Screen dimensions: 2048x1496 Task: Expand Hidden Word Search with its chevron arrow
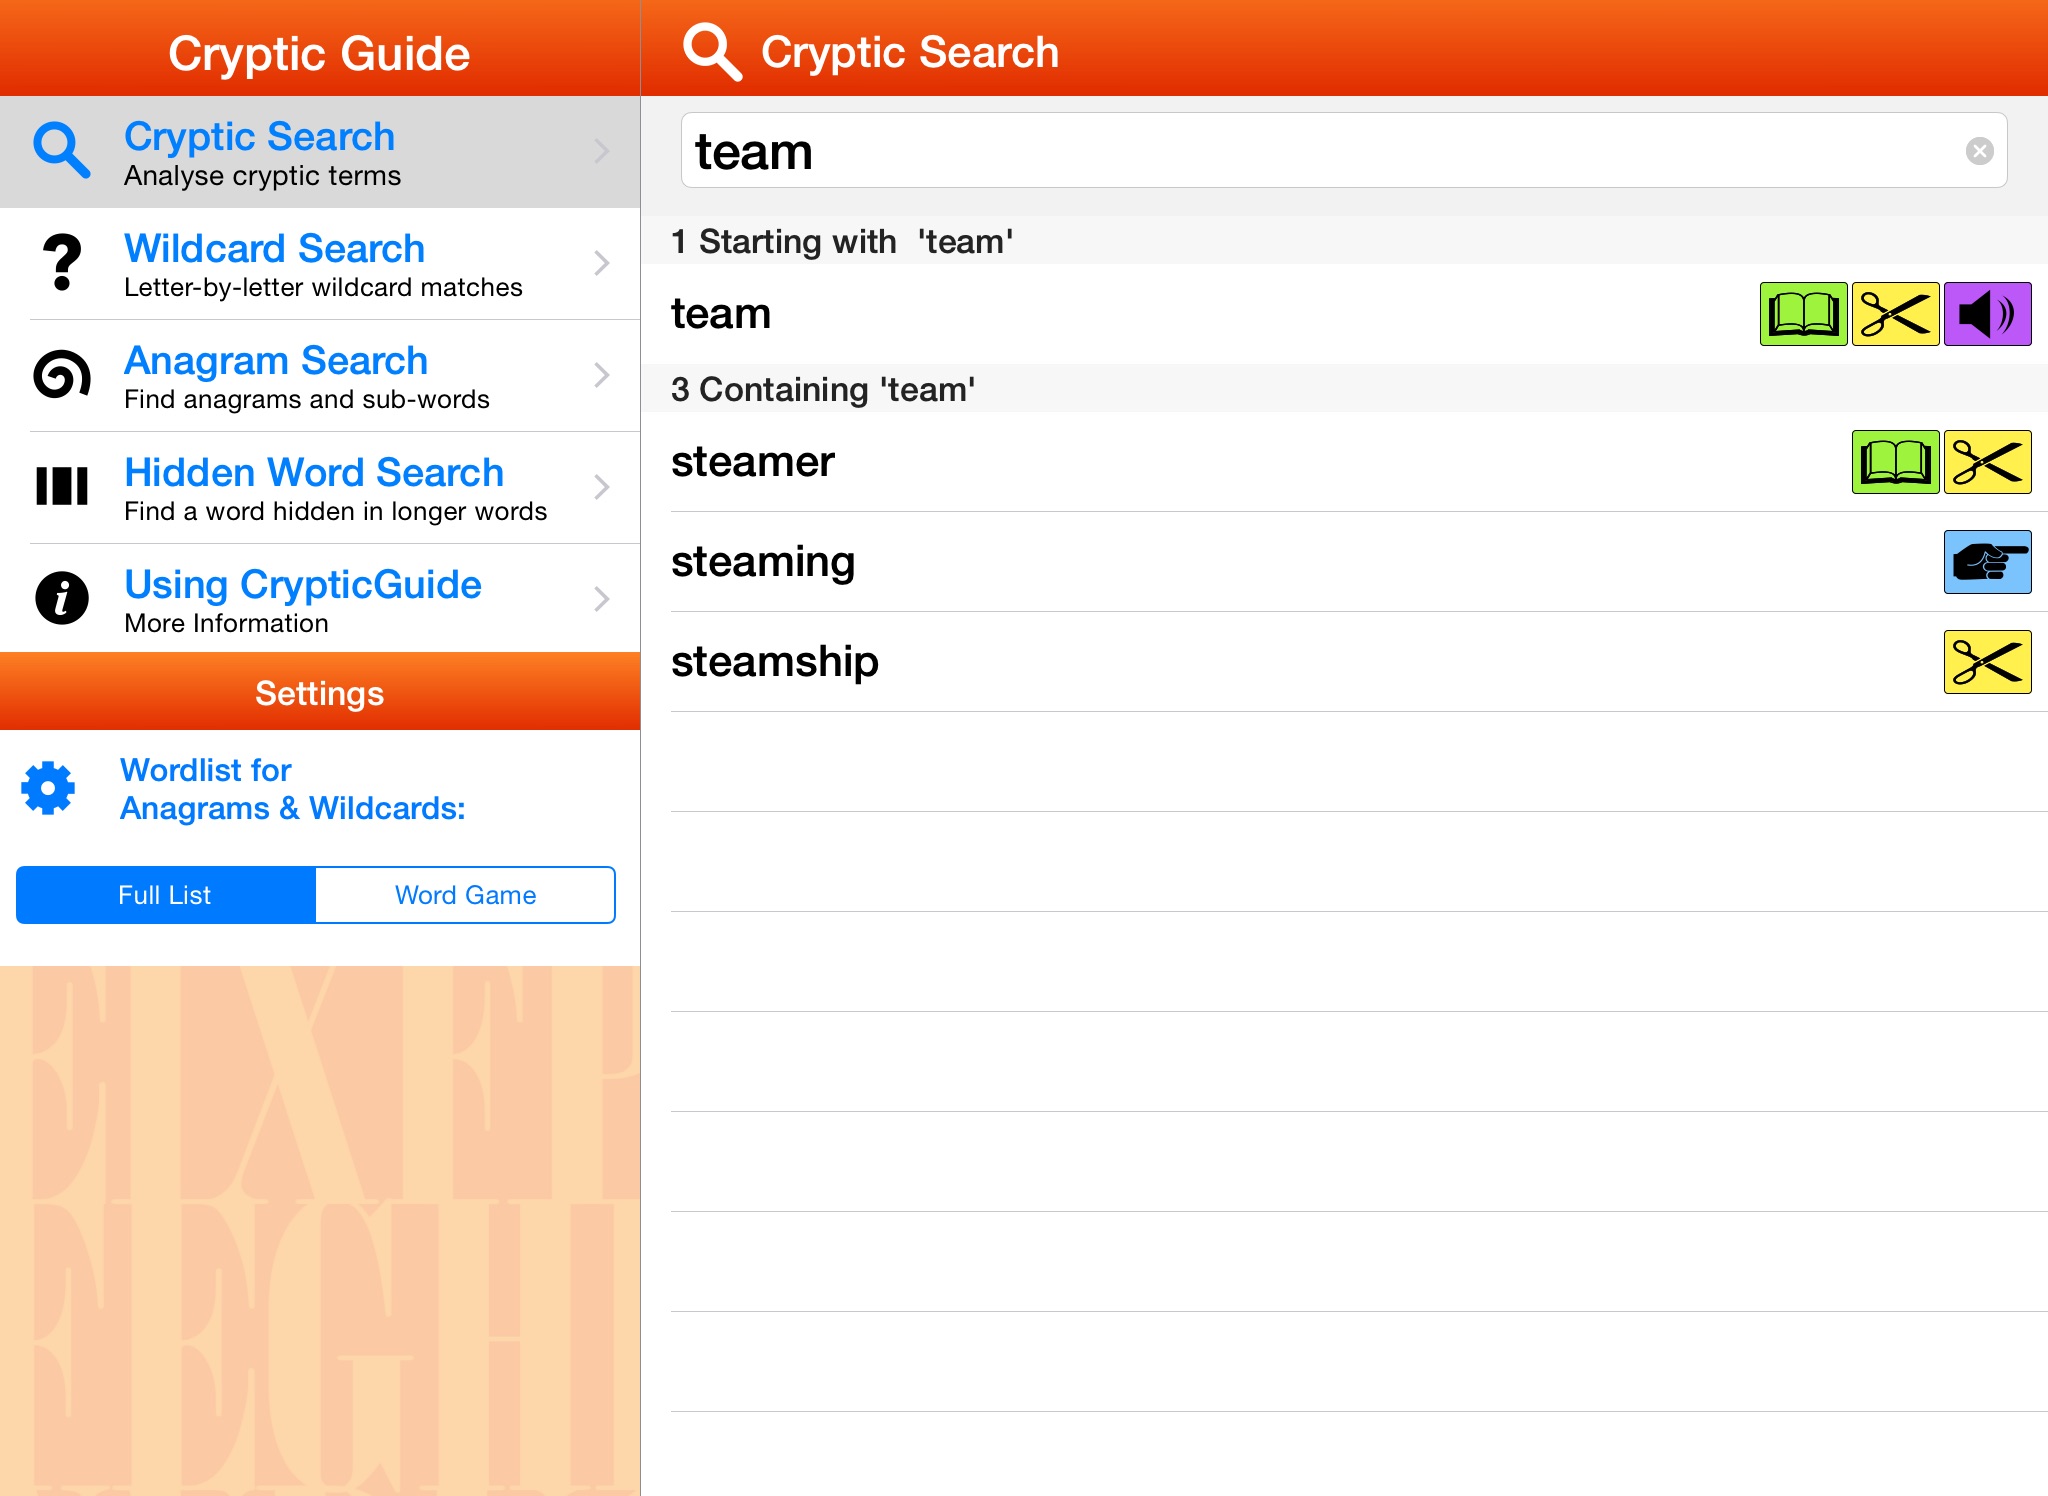601,487
